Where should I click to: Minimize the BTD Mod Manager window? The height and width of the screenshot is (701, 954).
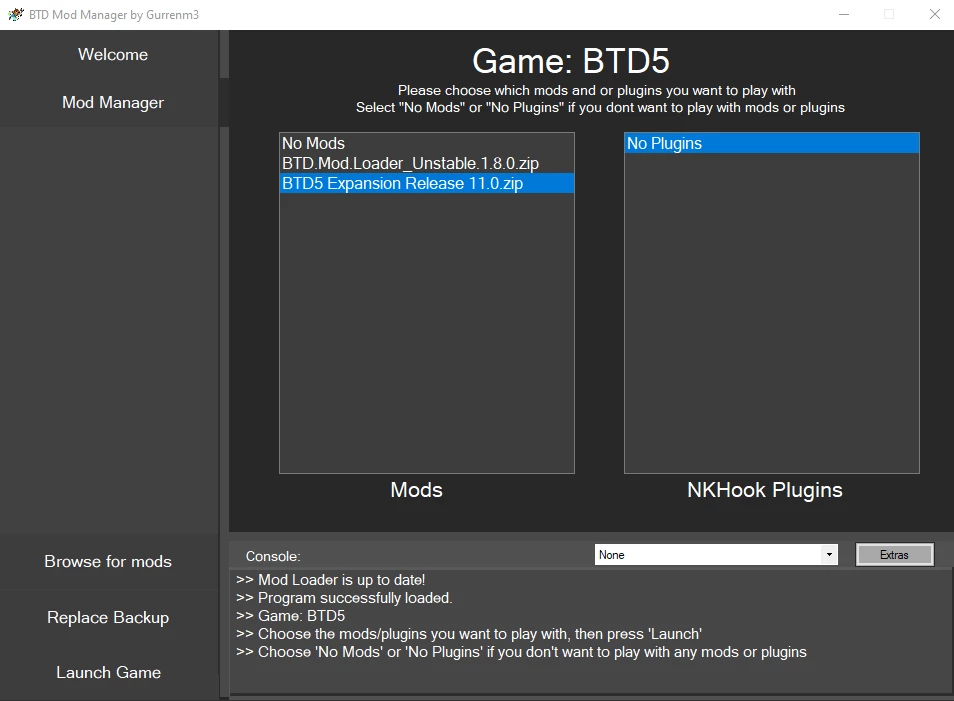click(844, 15)
